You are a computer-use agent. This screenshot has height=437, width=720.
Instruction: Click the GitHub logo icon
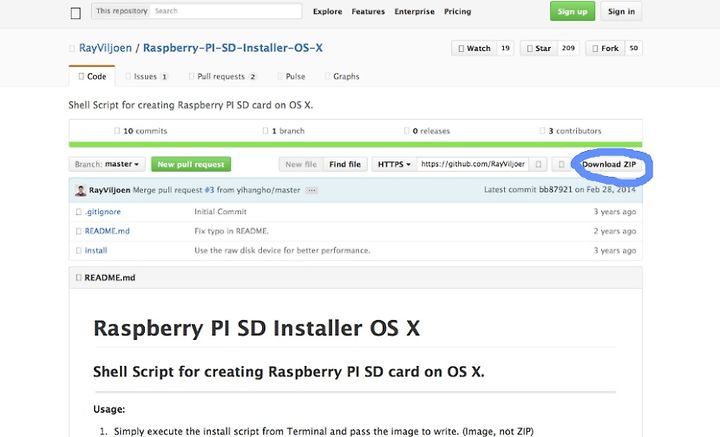(76, 13)
